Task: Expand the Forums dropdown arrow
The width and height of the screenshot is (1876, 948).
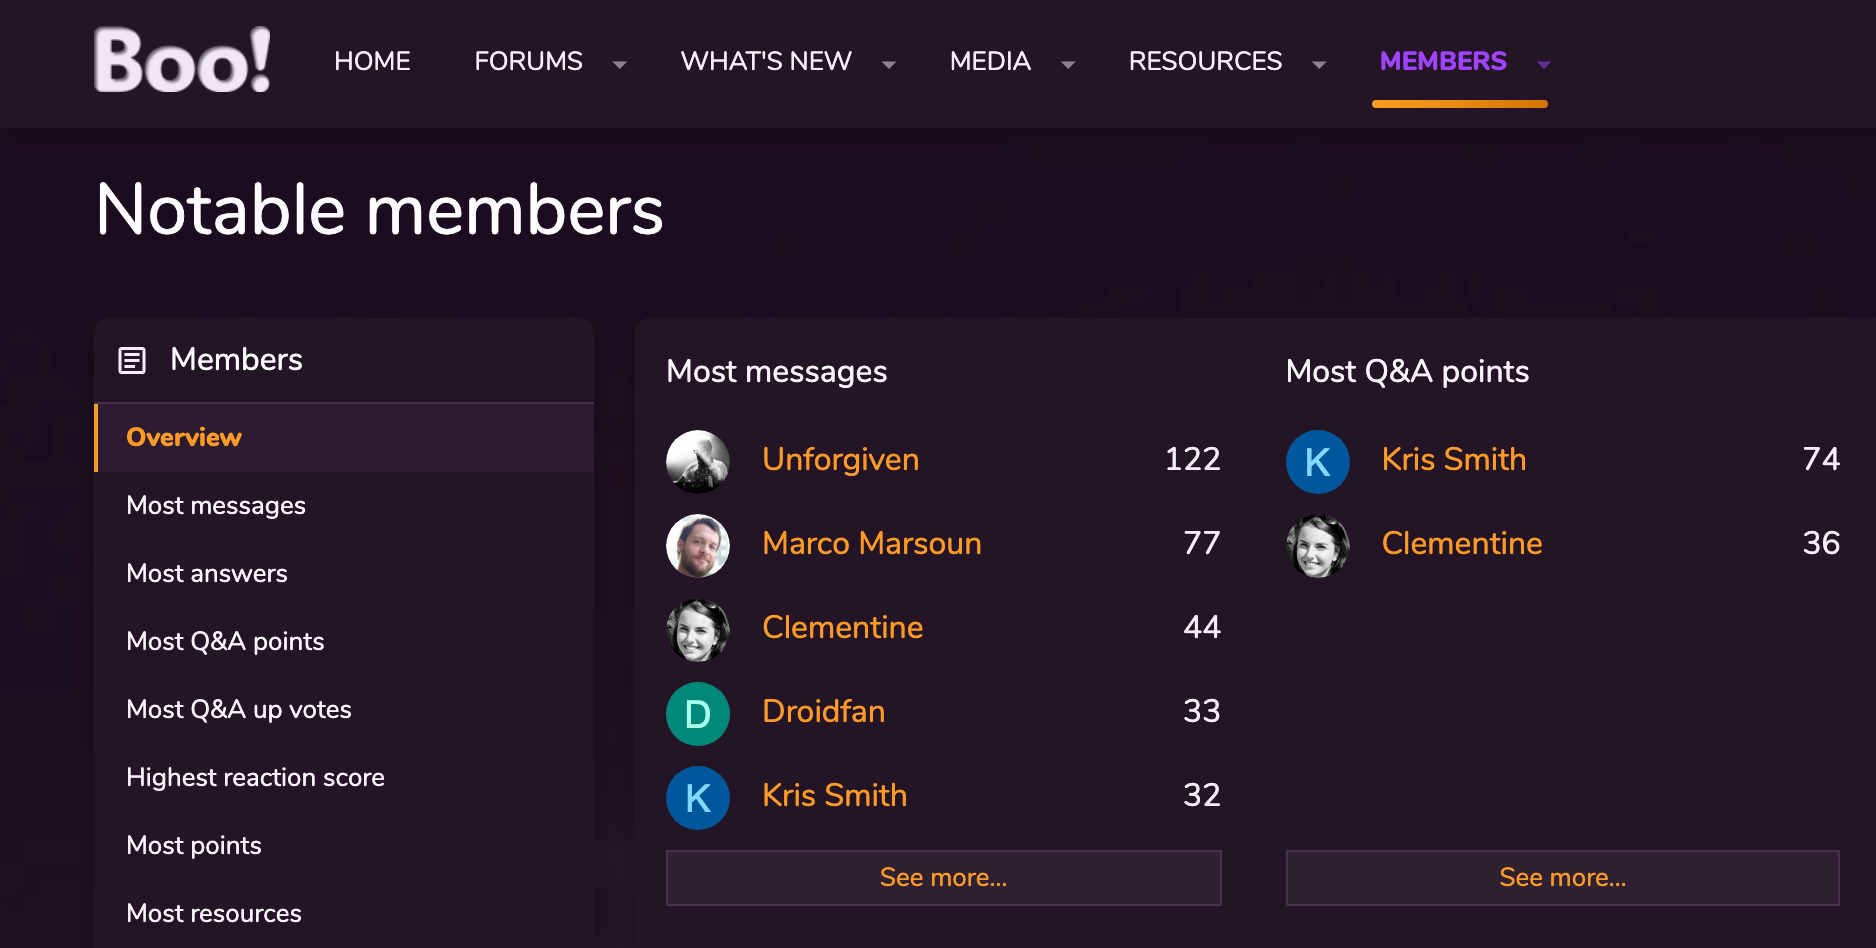Action: click(620, 64)
